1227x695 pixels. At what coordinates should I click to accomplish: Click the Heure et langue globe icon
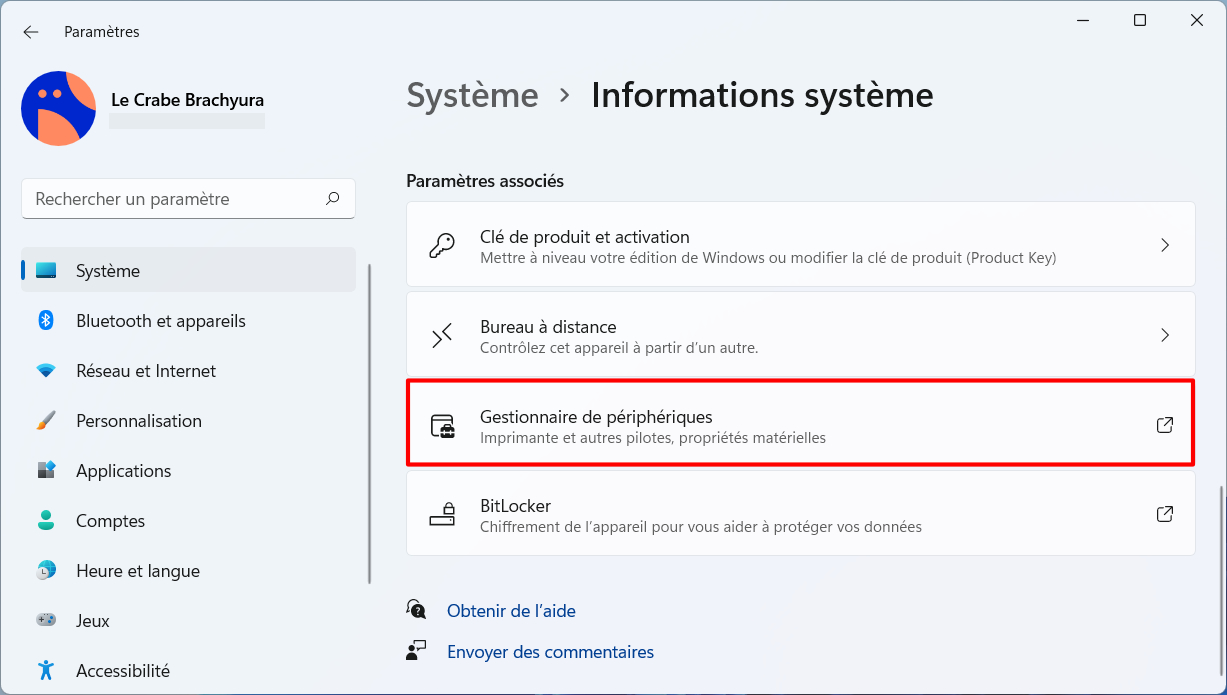pyautogui.click(x=46, y=571)
